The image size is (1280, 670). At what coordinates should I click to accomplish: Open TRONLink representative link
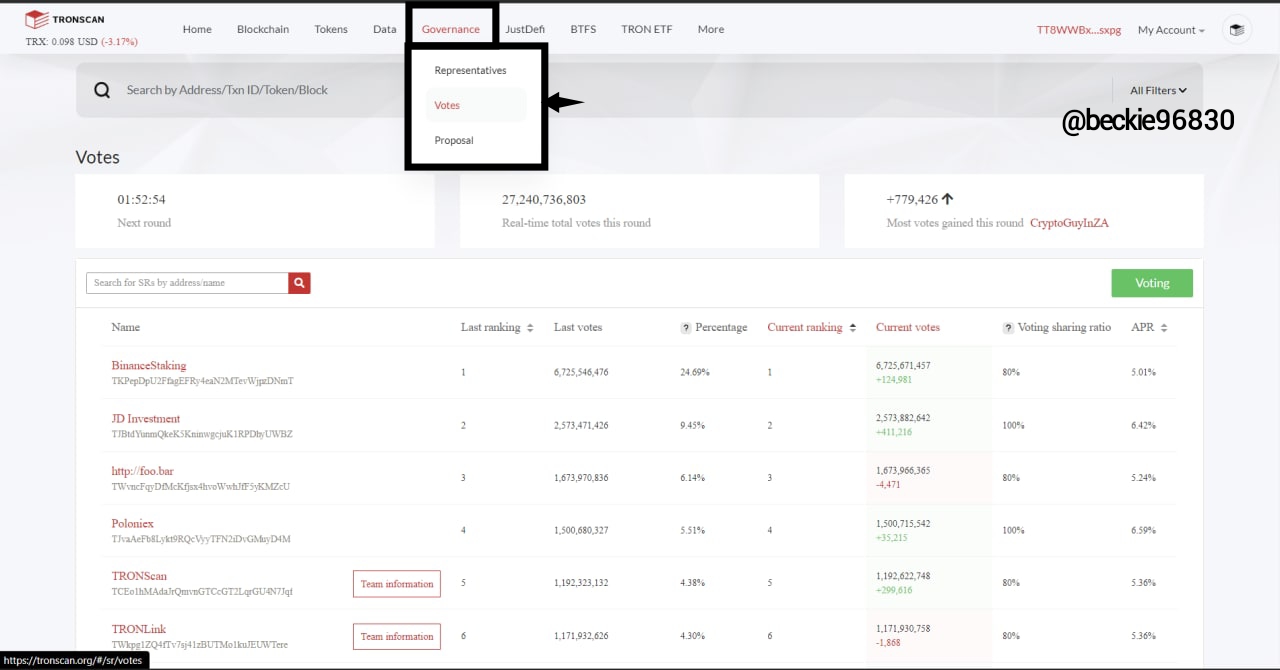click(139, 629)
